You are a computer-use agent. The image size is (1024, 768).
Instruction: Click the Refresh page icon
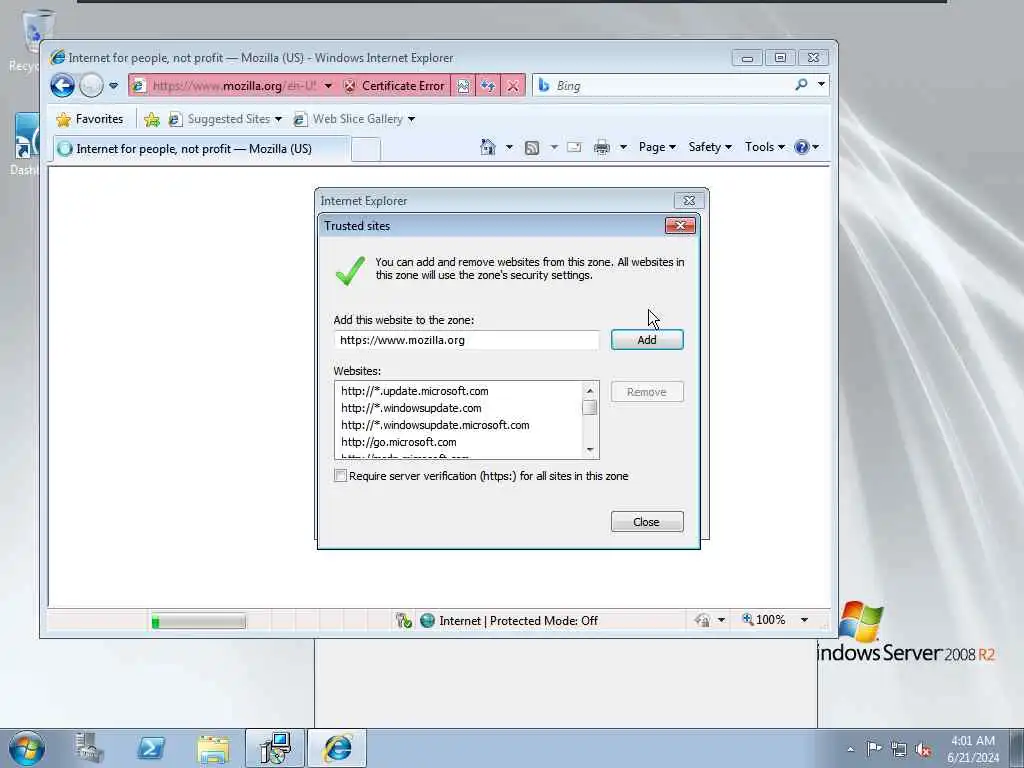point(488,86)
